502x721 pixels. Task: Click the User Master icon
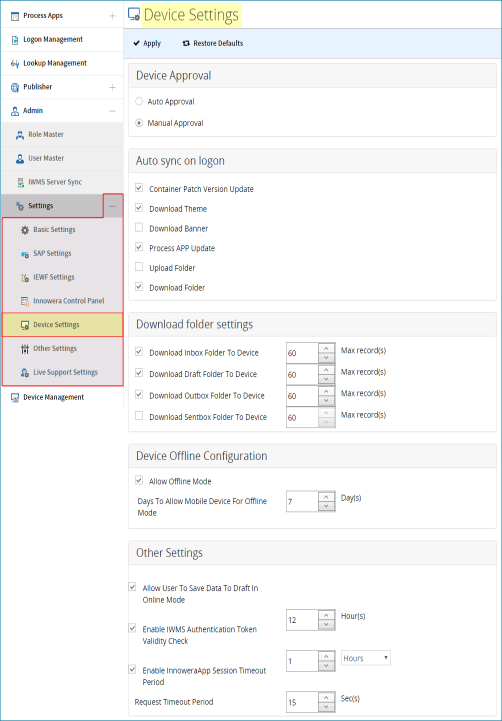tap(20, 159)
